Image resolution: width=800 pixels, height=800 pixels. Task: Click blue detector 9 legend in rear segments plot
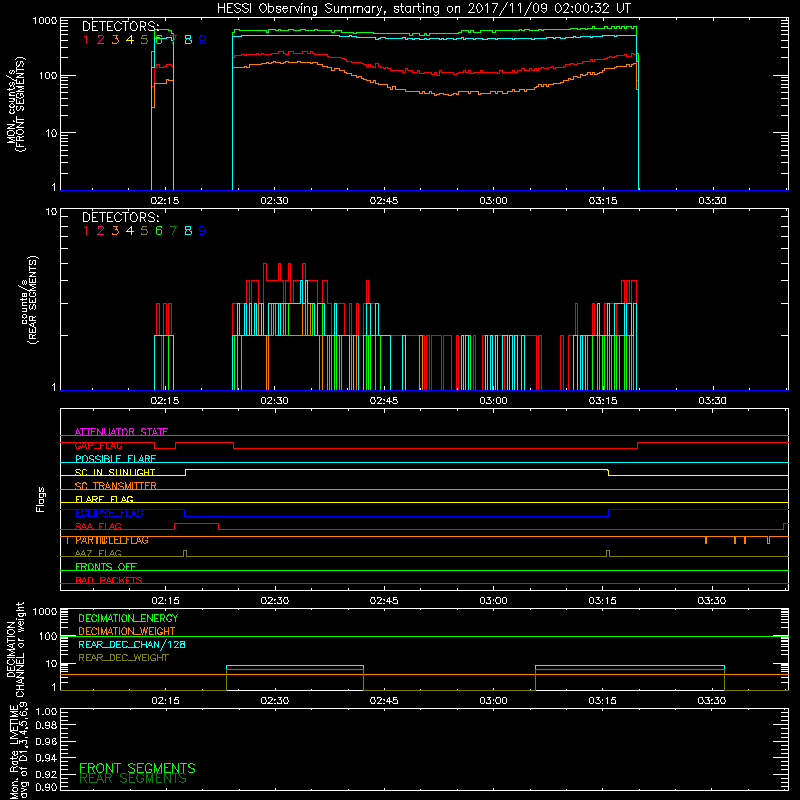pos(203,231)
